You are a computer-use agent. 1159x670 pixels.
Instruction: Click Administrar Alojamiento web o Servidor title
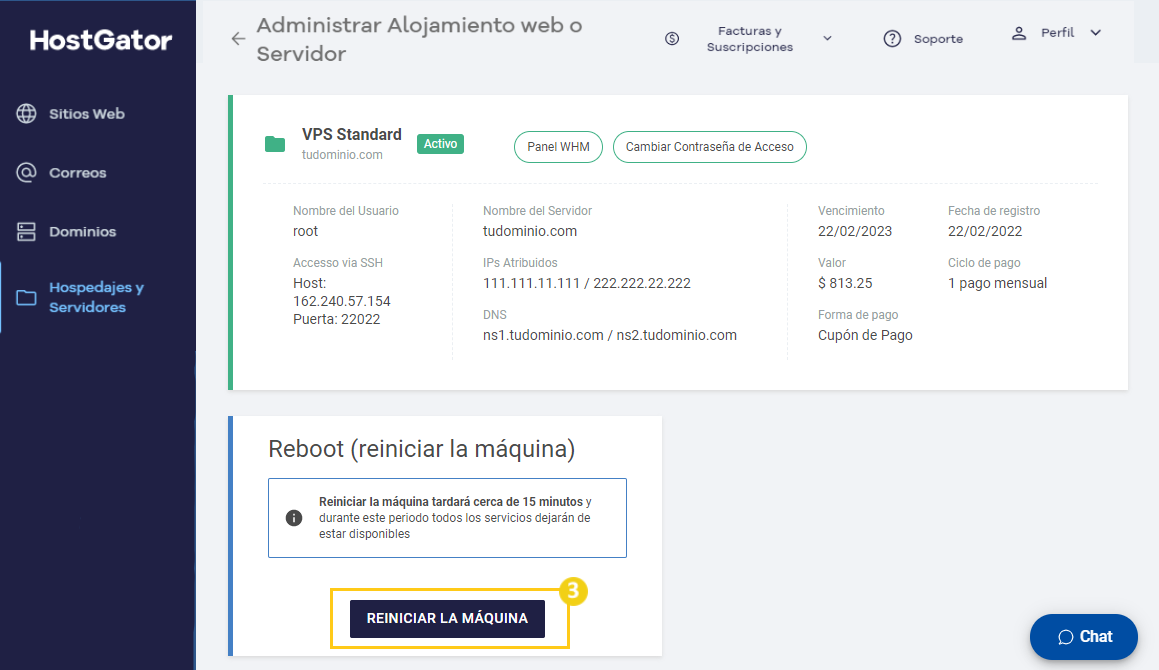(419, 39)
